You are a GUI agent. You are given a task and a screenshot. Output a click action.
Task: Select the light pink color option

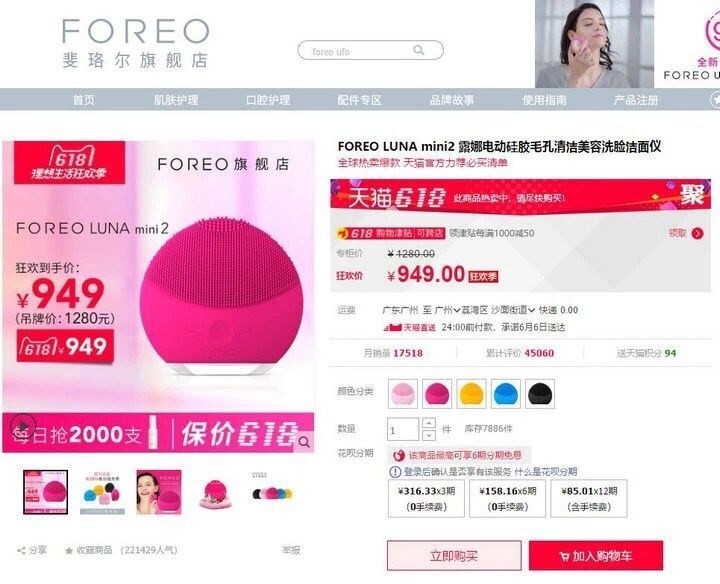point(403,394)
